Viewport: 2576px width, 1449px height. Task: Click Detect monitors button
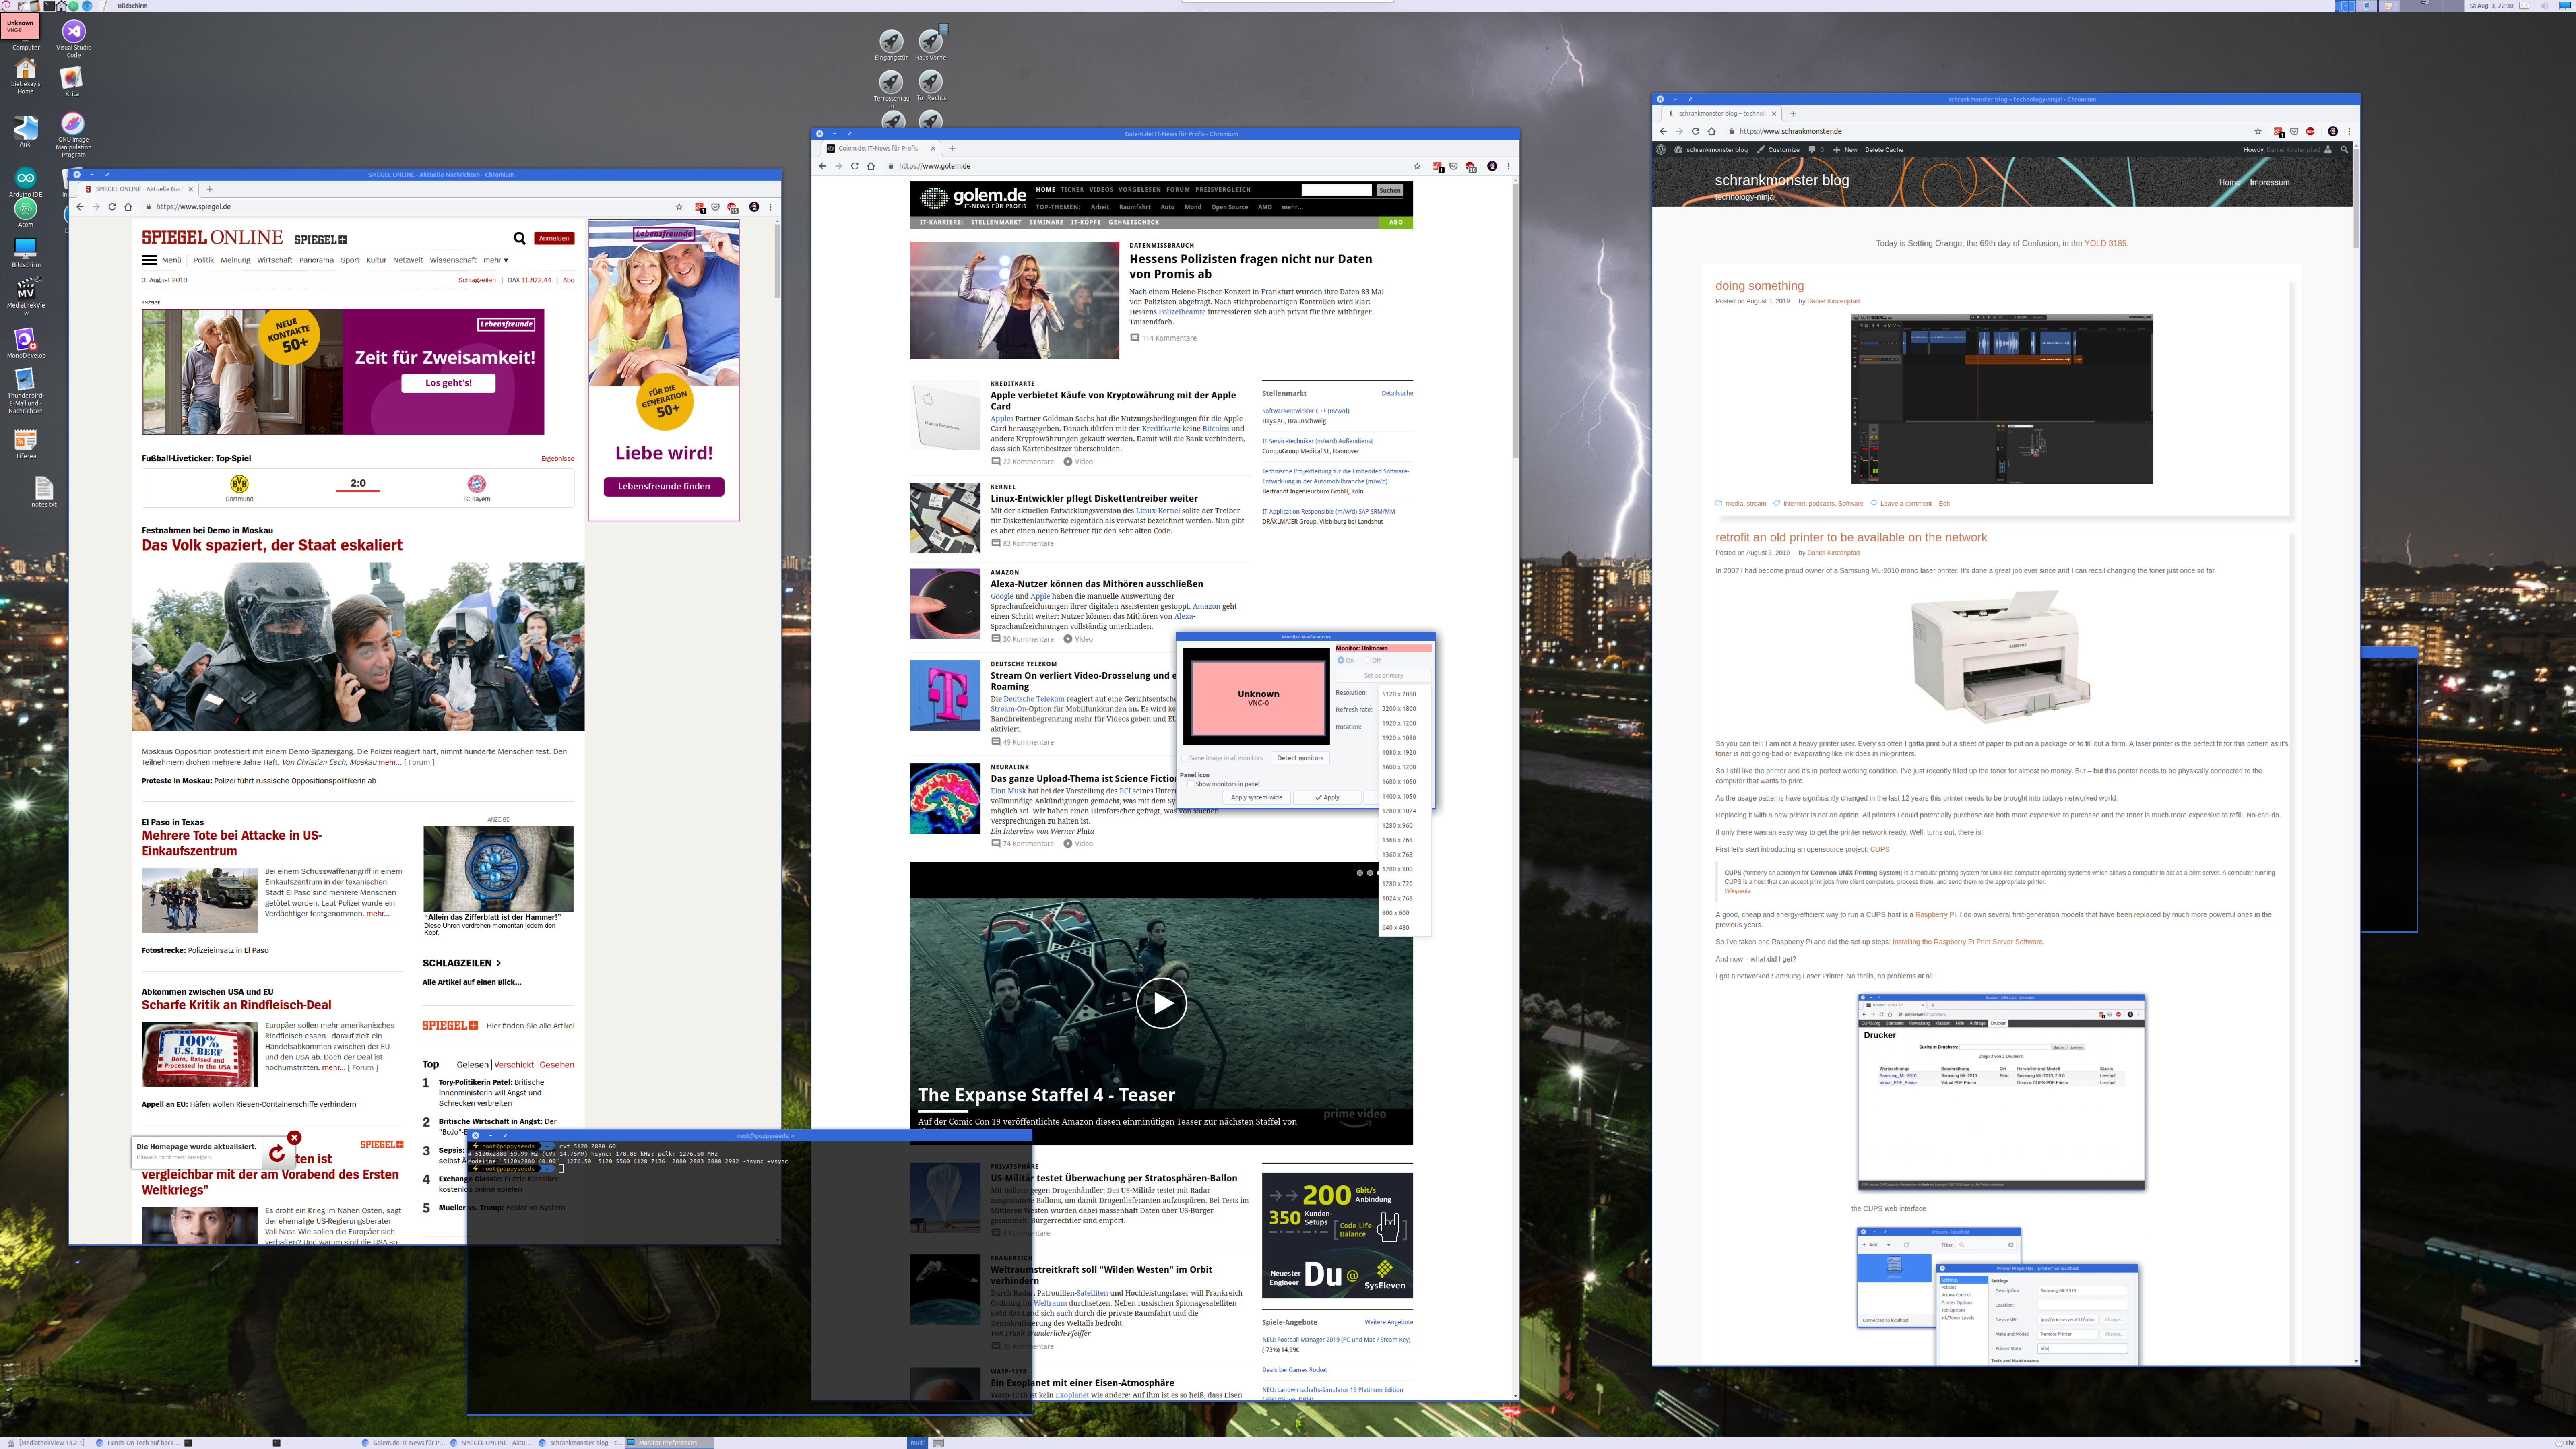click(1300, 758)
